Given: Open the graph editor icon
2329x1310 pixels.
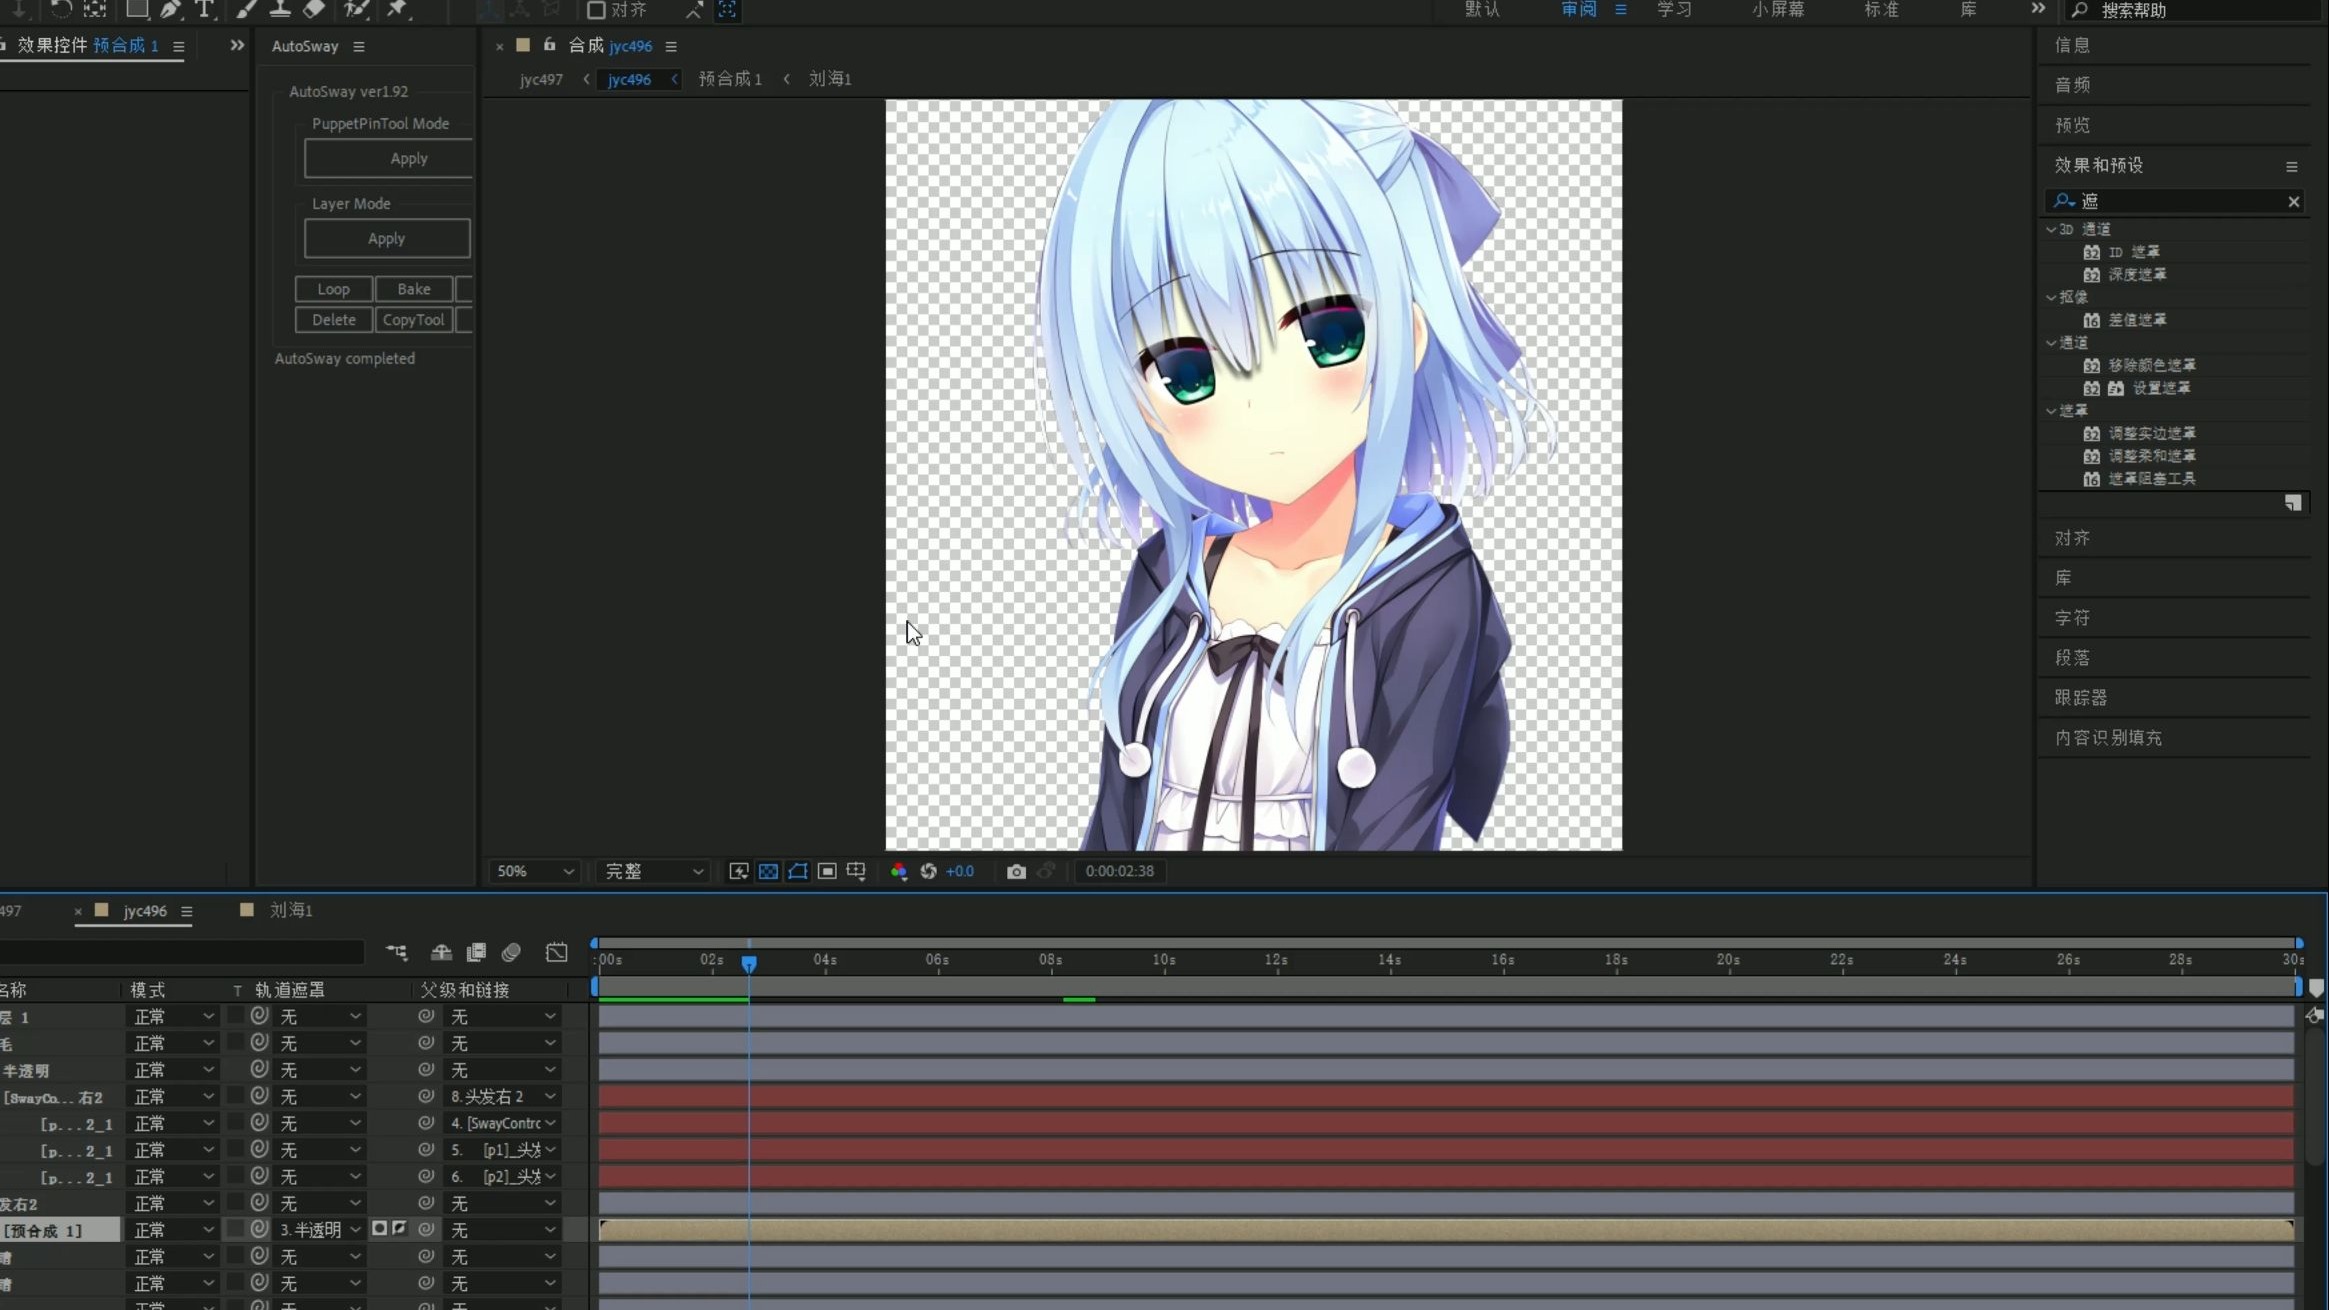Looking at the screenshot, I should 557,952.
